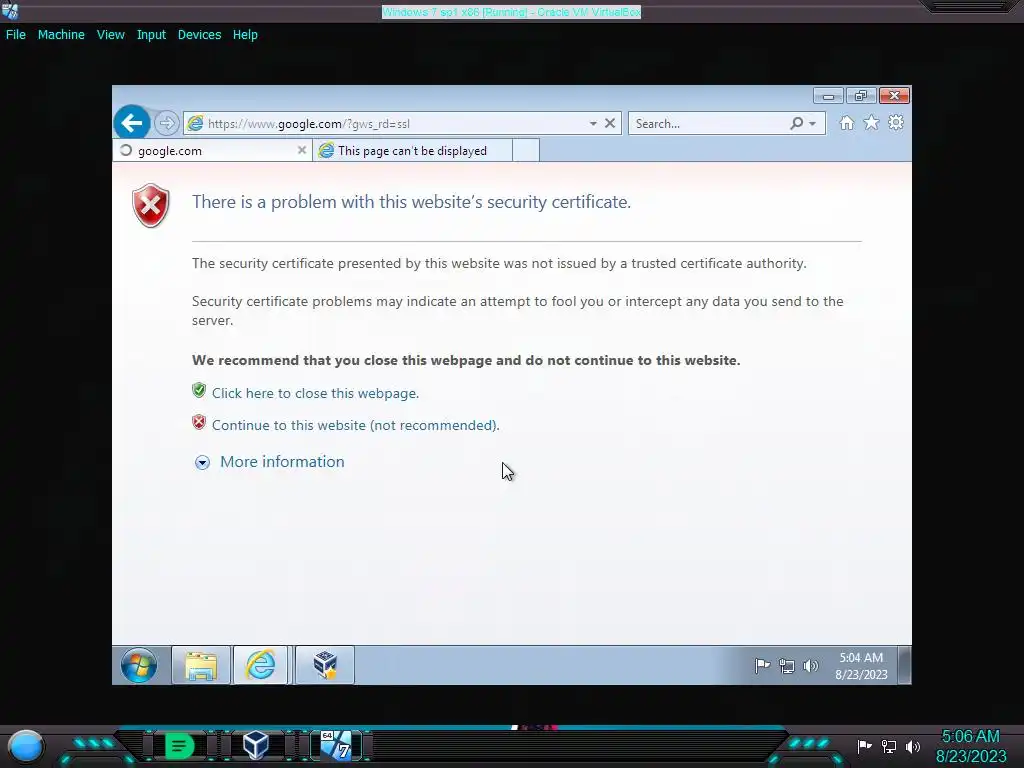Open the VirtualBox File menu

pos(16,35)
